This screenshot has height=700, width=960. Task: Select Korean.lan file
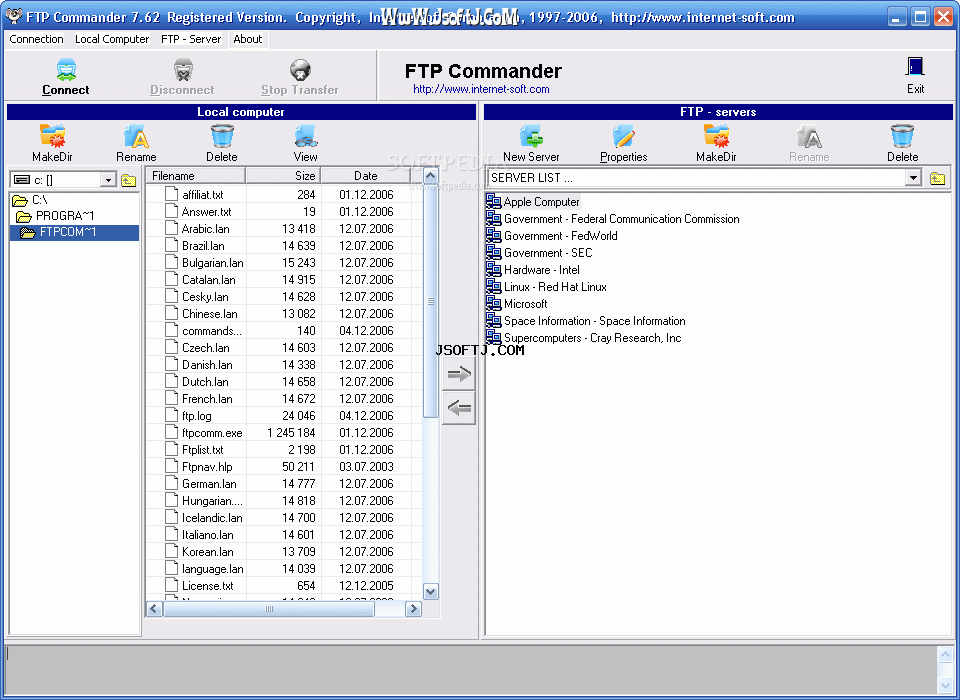click(208, 552)
